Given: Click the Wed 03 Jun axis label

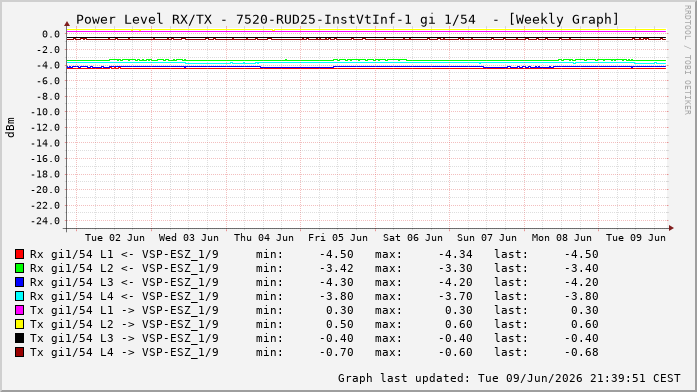Looking at the screenshot, I should click(189, 238).
